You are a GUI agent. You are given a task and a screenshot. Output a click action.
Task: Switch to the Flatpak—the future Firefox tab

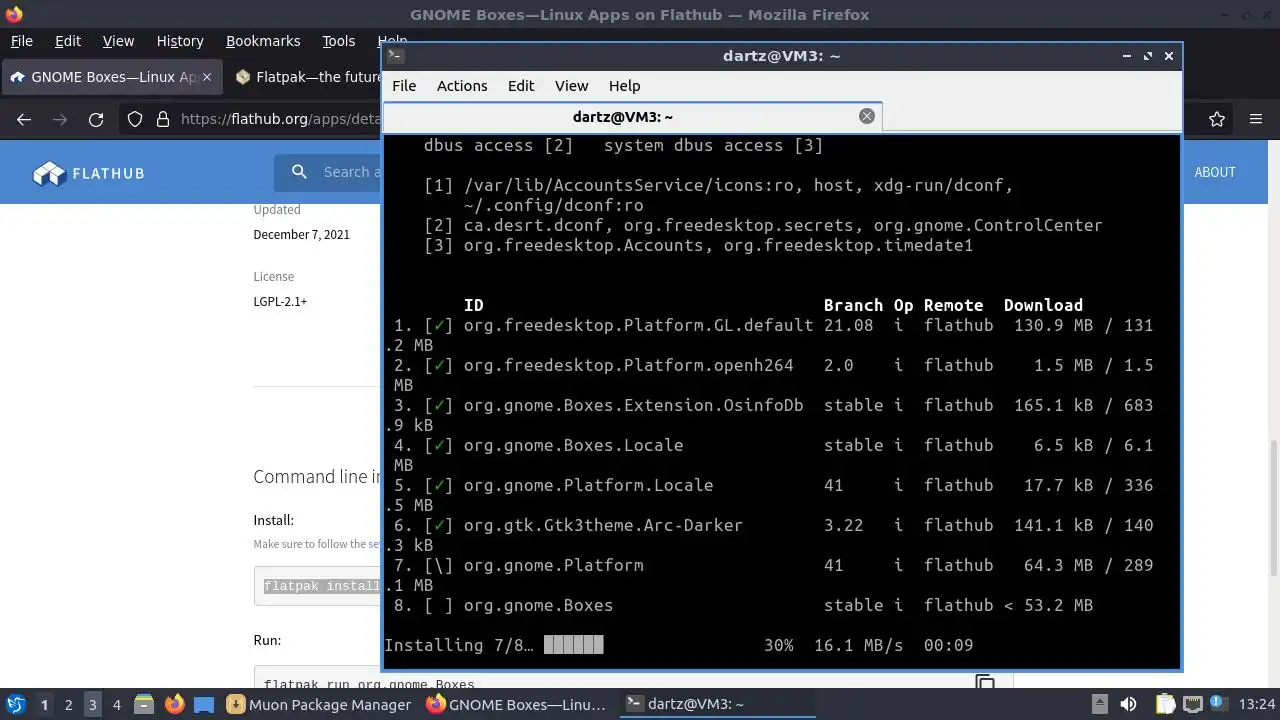[x=305, y=77]
